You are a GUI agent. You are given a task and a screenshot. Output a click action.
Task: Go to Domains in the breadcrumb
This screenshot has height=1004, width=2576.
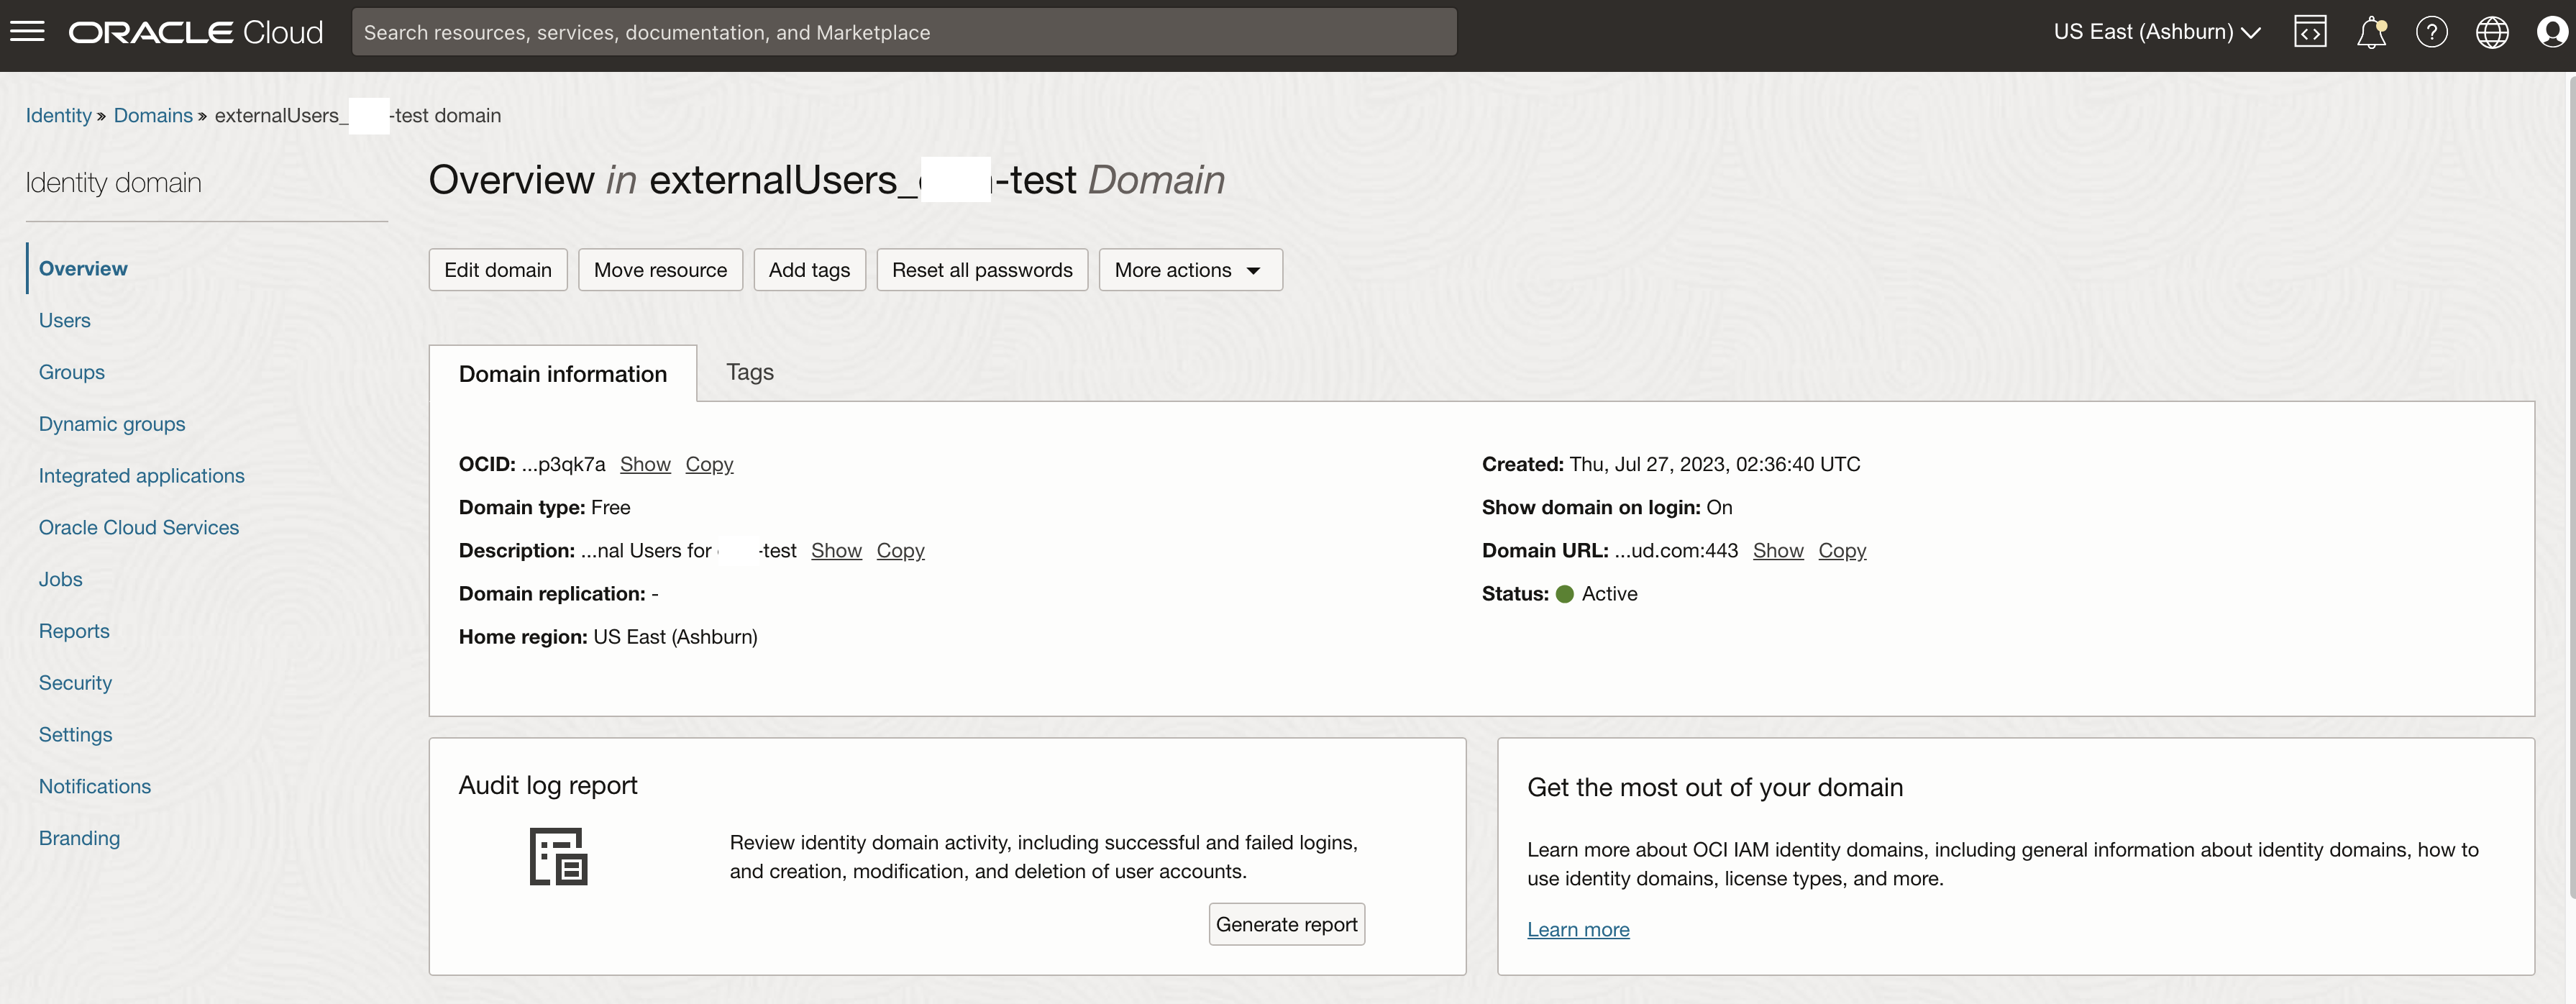click(153, 115)
